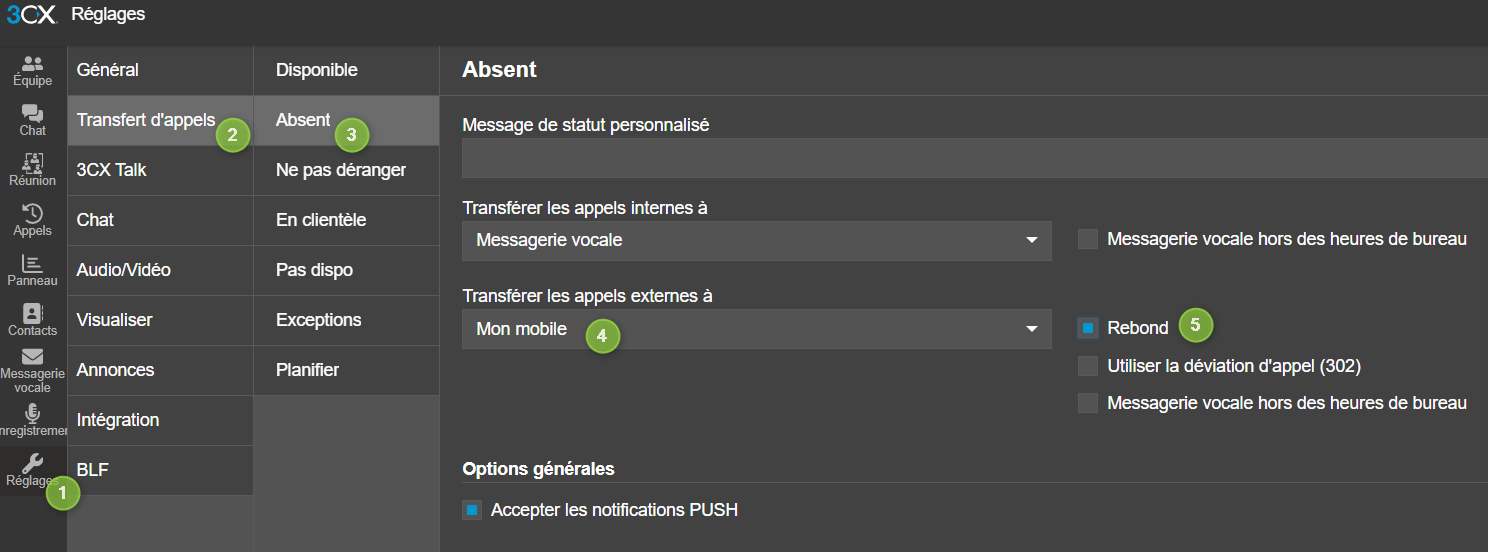Disable Accepter les notifications PUSH
Screen dimensions: 1488x552
[x=472, y=510]
